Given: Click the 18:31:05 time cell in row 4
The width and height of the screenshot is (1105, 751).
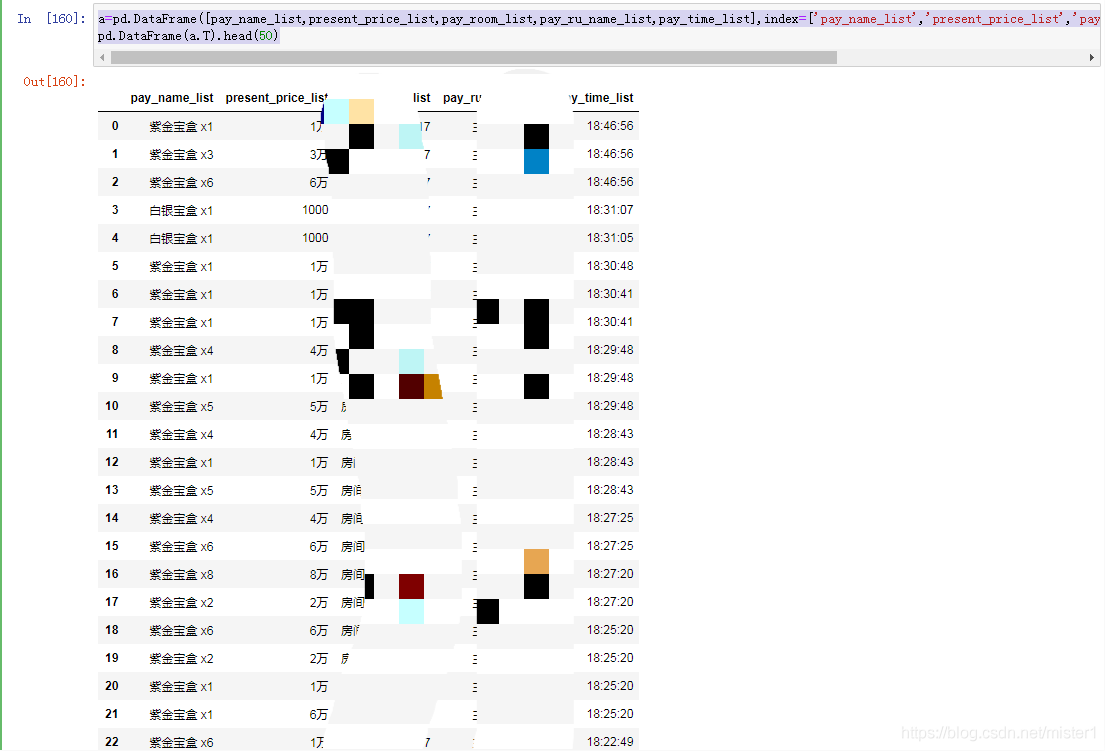Looking at the screenshot, I should pyautogui.click(x=610, y=238).
